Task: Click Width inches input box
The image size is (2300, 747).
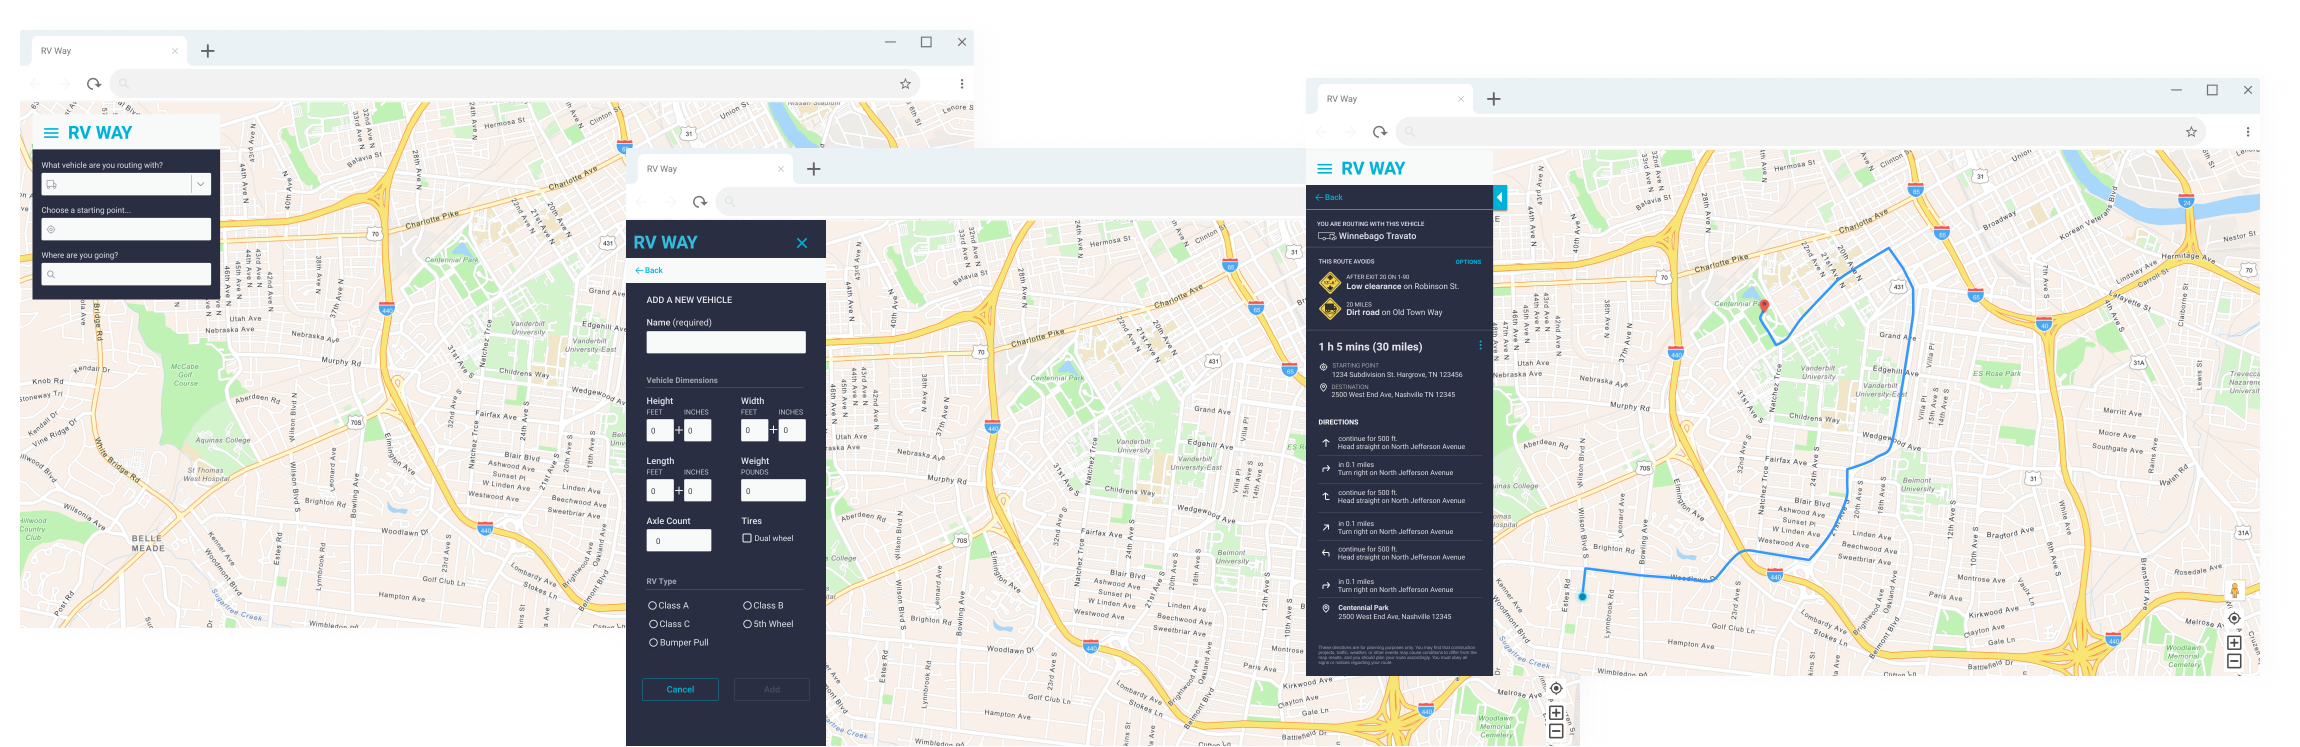Action: 792,430
